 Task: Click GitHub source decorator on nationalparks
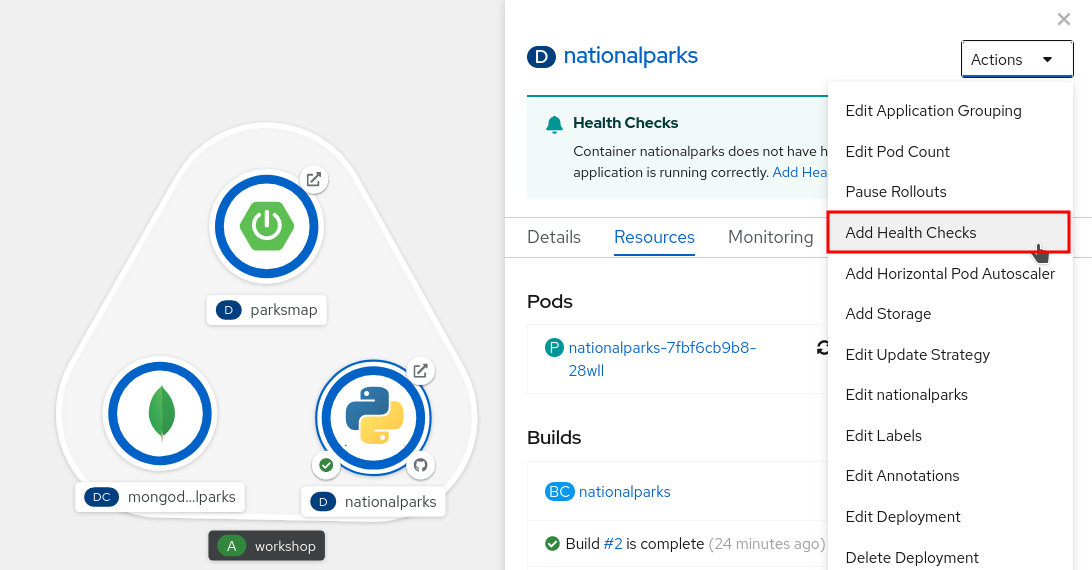421,465
